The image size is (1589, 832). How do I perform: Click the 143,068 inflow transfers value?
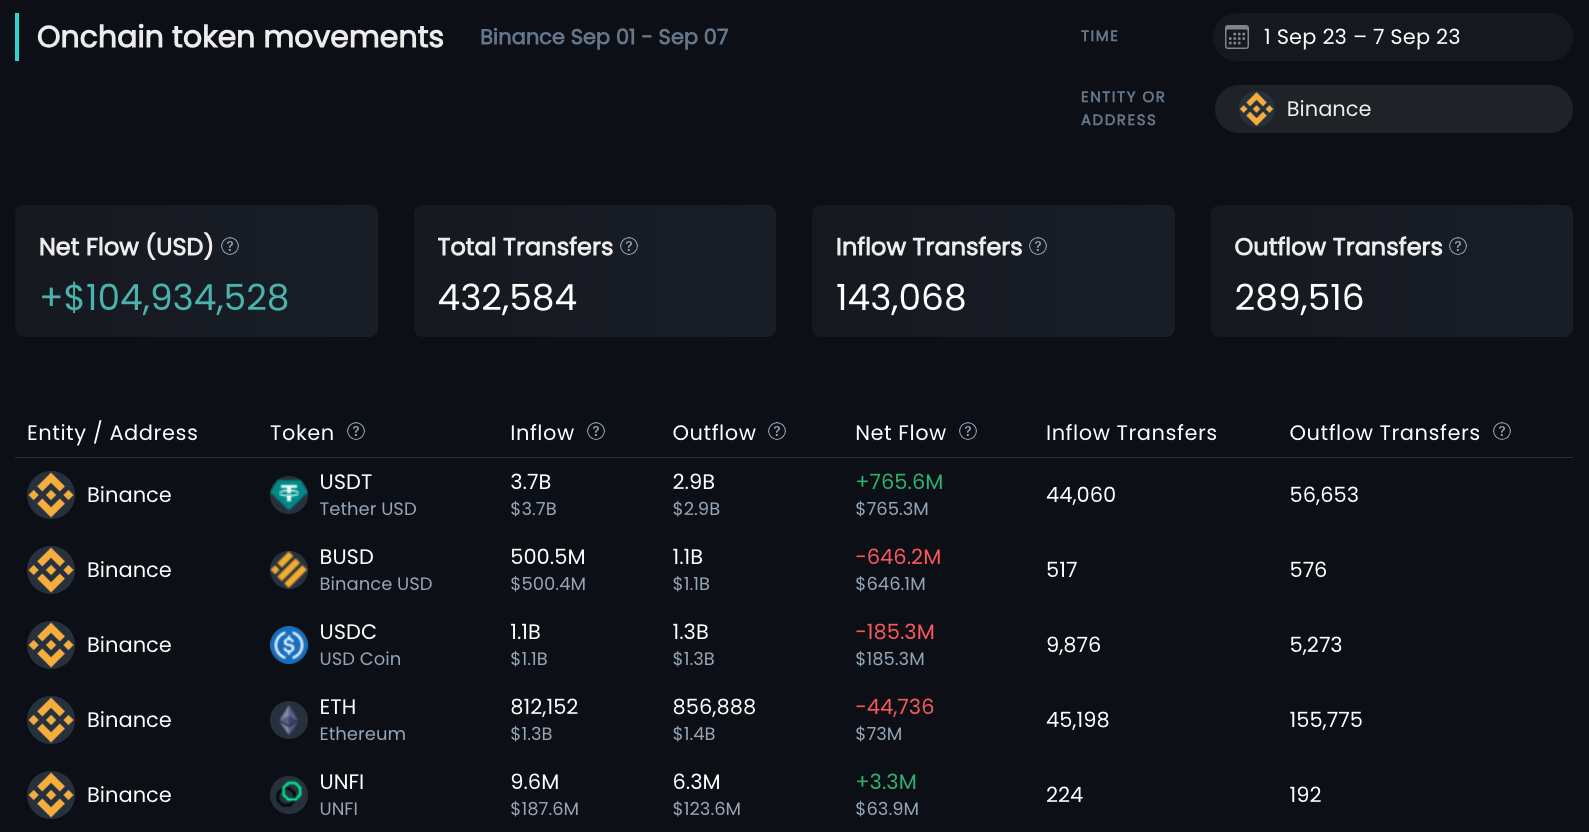[901, 298]
